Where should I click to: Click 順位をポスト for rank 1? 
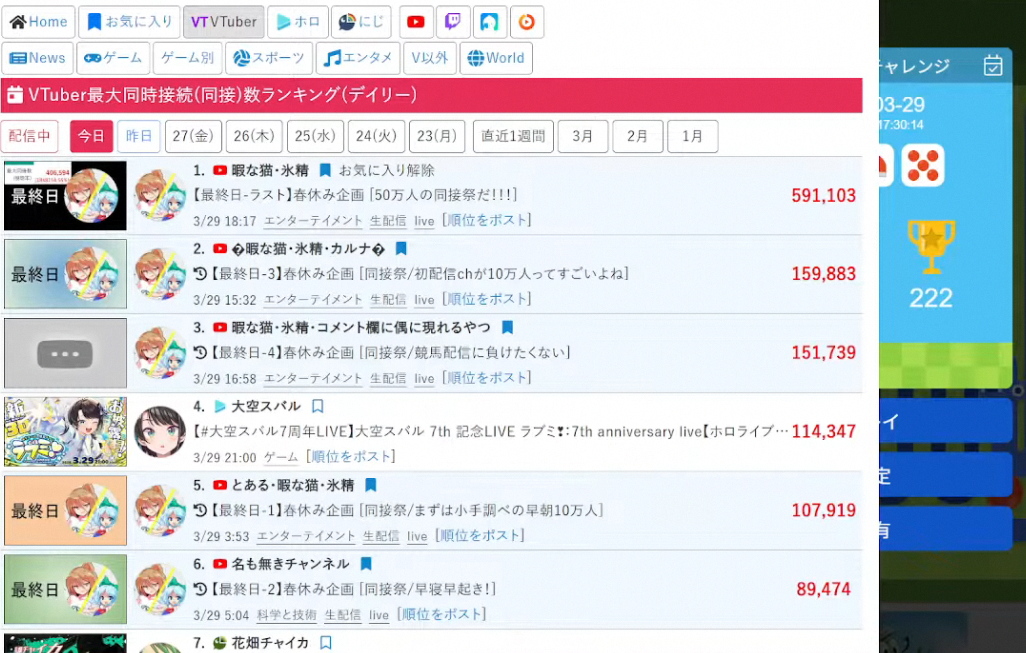(x=486, y=221)
